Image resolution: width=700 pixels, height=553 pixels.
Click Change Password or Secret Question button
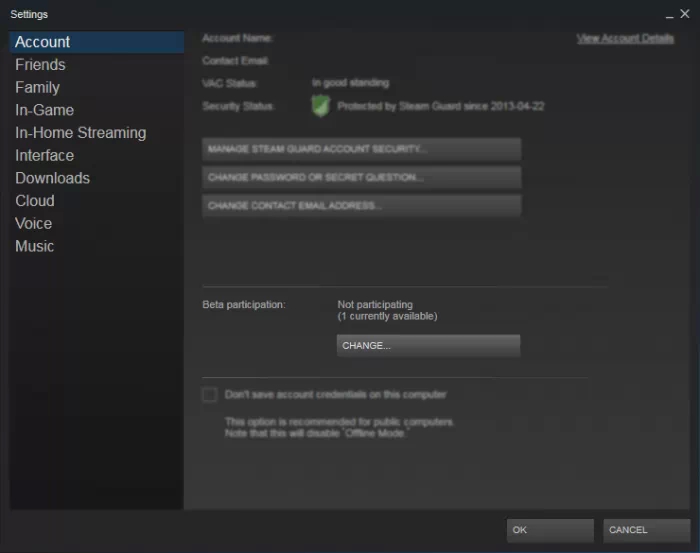(x=361, y=177)
